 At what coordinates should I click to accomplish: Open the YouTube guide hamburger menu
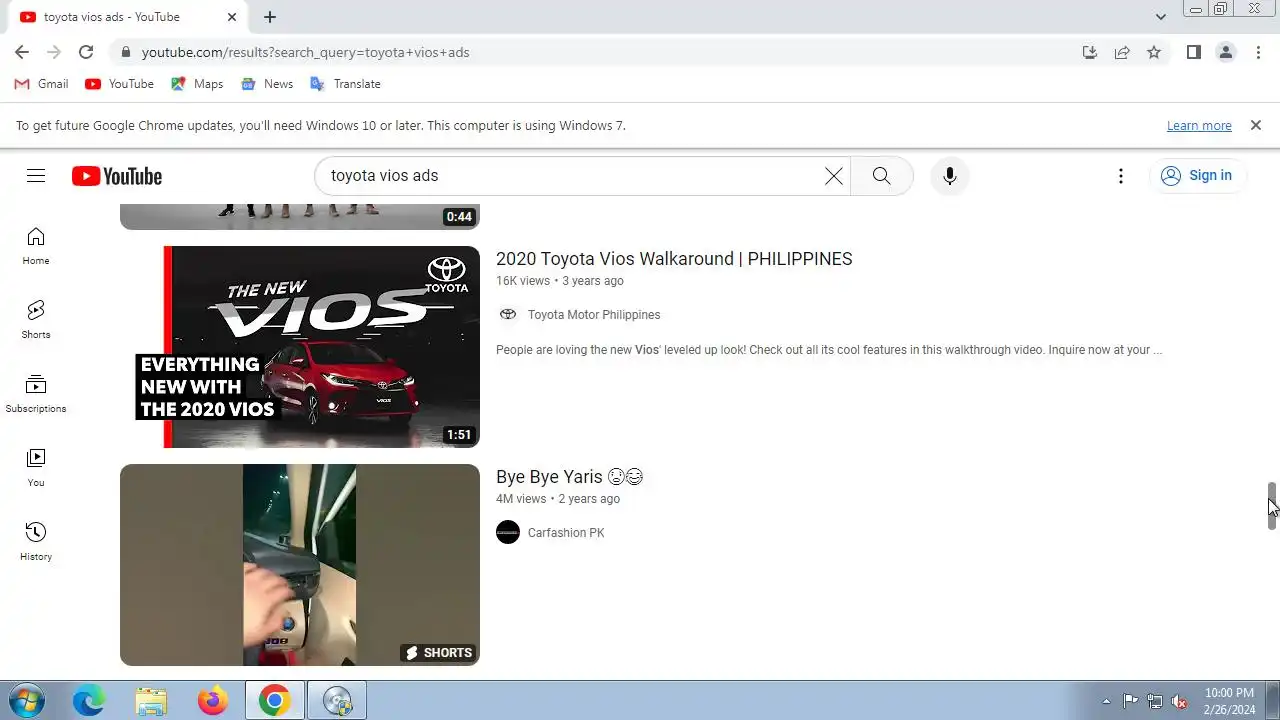click(36, 176)
